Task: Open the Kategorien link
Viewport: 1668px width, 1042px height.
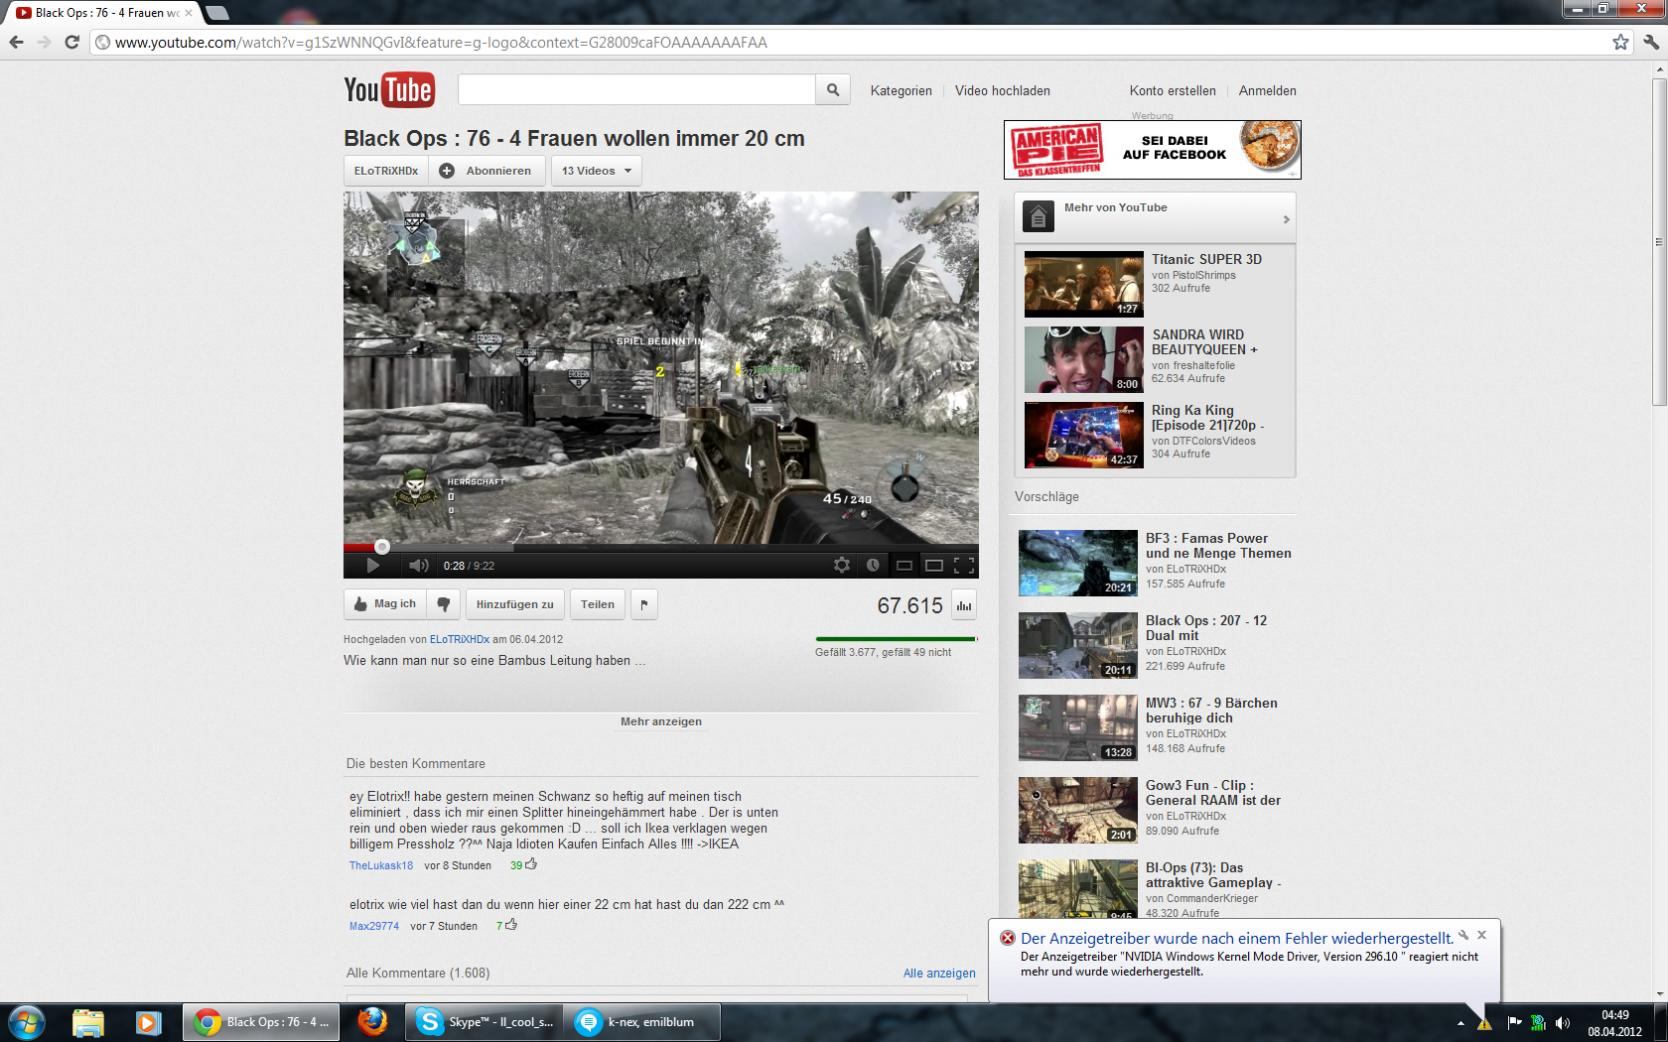Action: [x=901, y=90]
